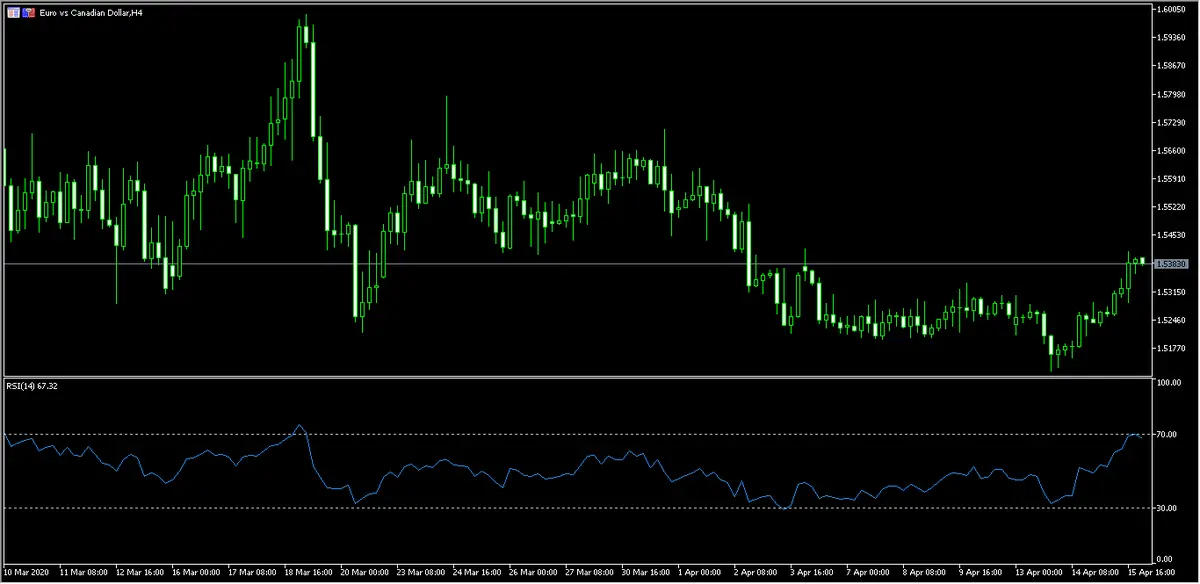Select the RSI 30.00 oversold level label
Viewport: 1200px width, 584px height.
point(1165,508)
